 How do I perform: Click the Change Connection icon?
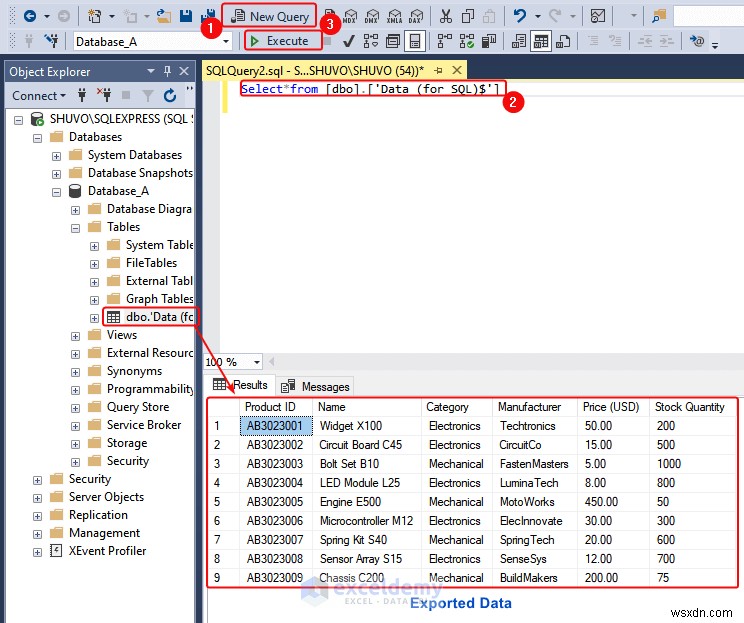point(51,41)
